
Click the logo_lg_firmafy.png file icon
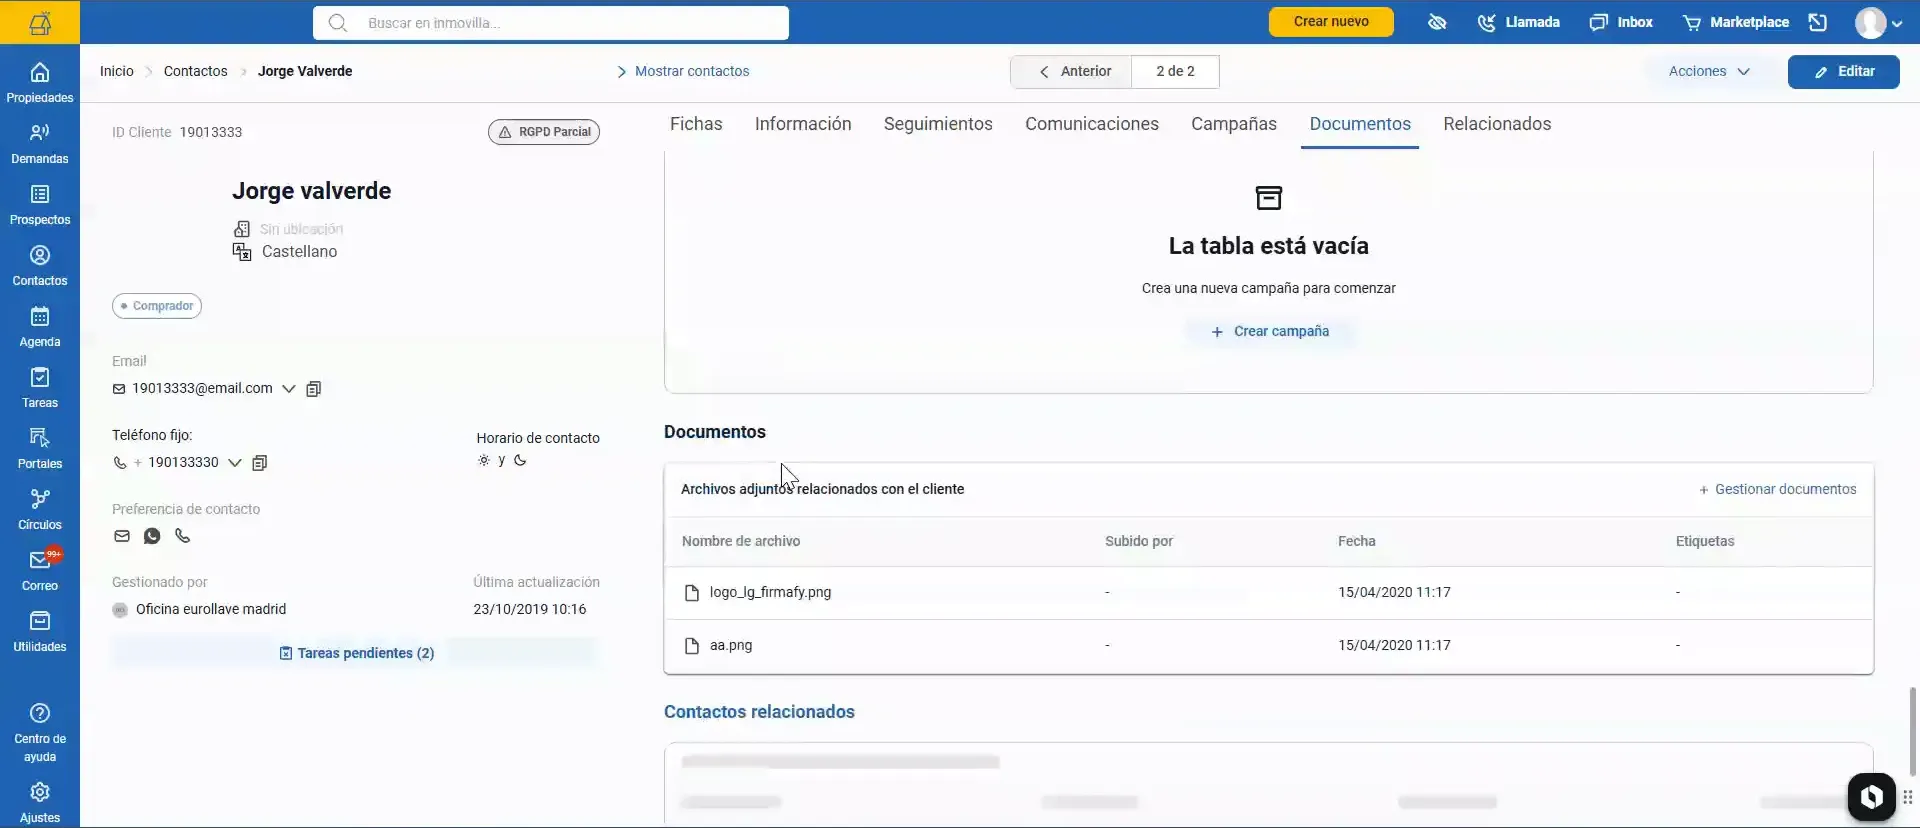click(x=691, y=593)
